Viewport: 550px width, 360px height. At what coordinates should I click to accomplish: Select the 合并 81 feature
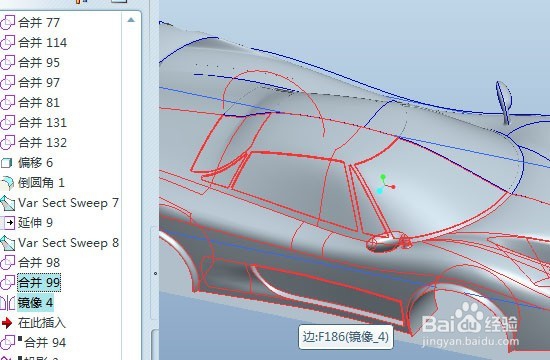coord(39,103)
